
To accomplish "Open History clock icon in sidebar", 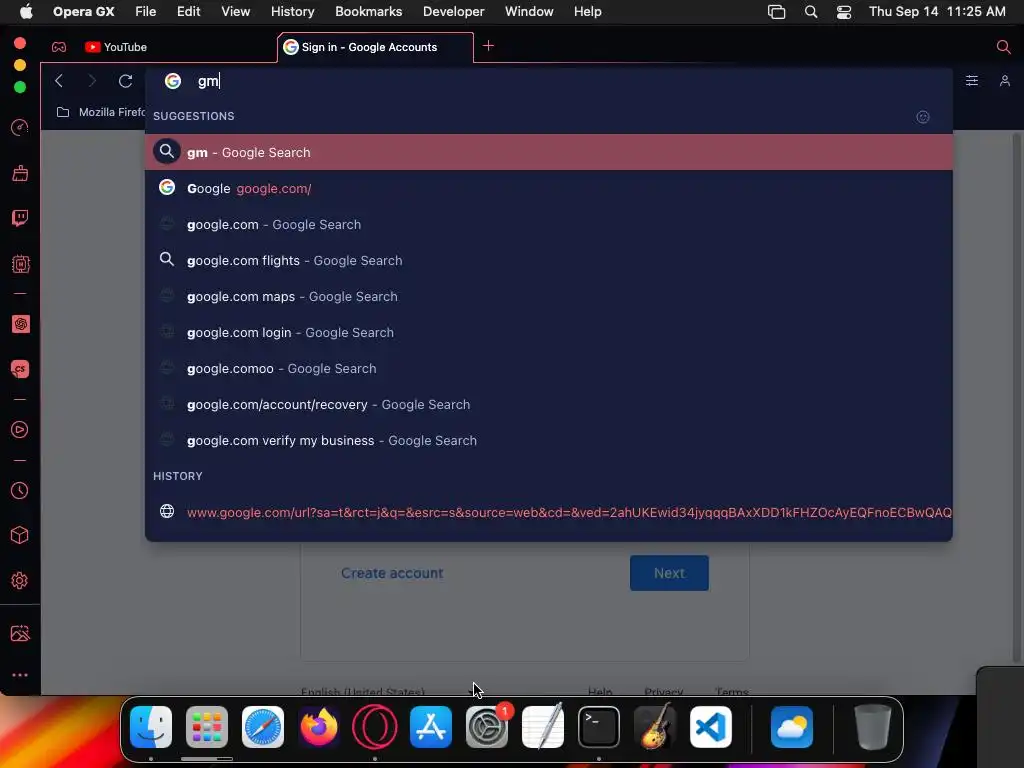I will pos(20,490).
